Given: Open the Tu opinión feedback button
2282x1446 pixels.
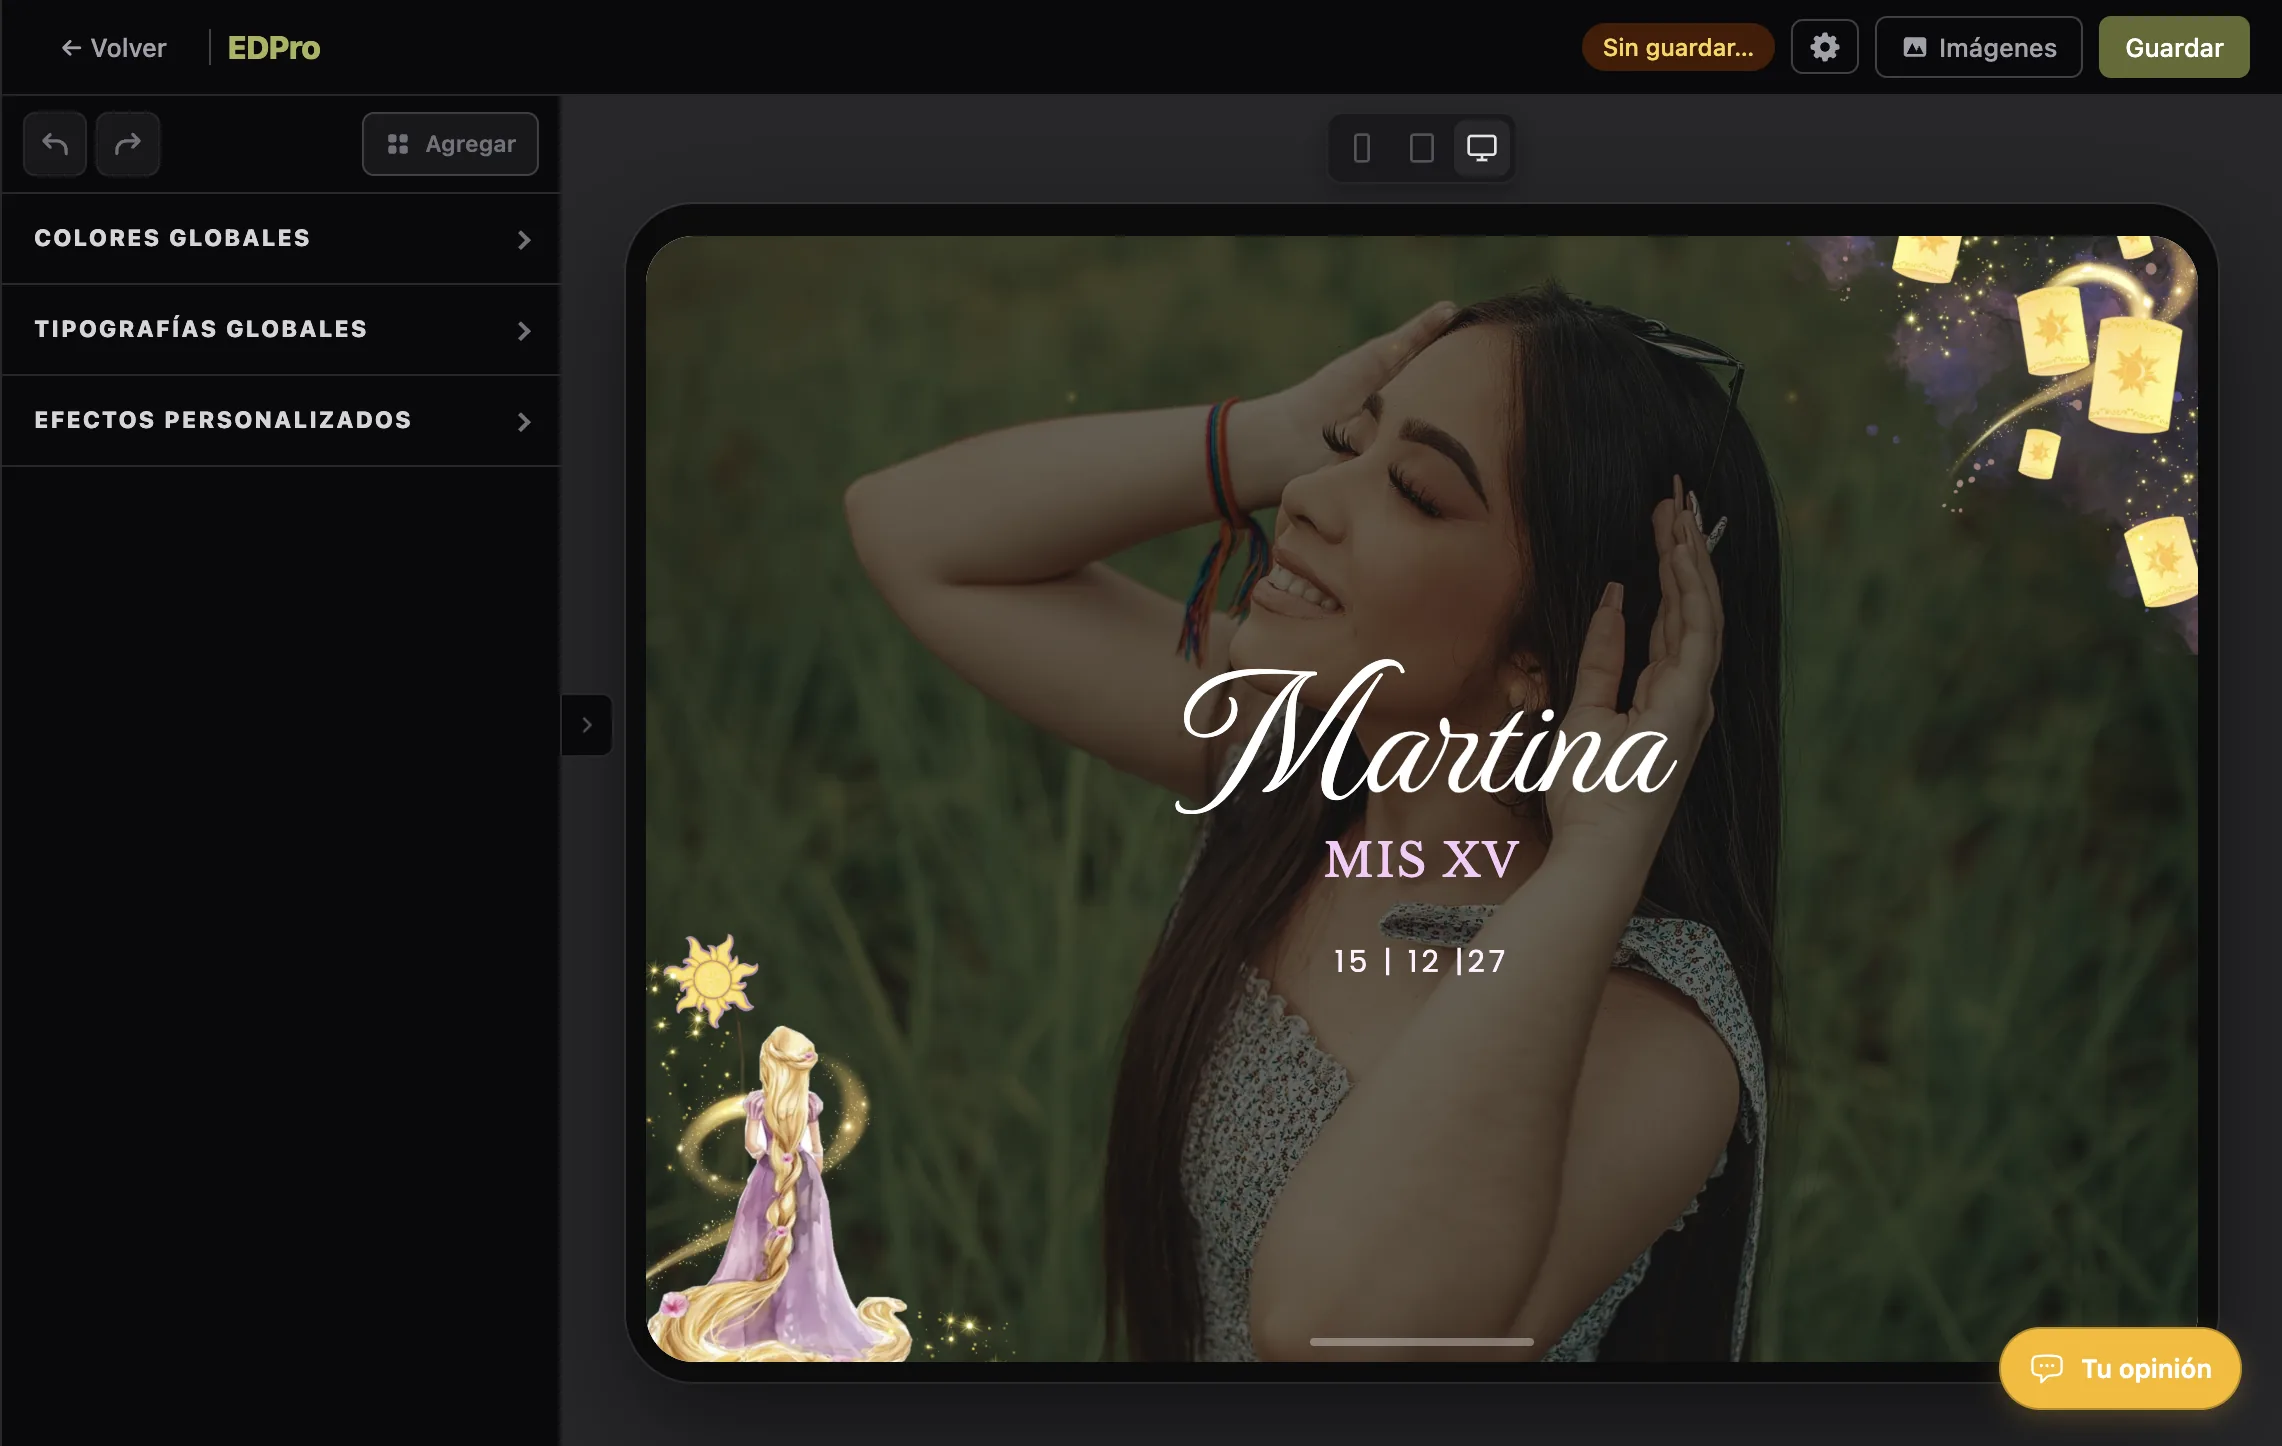Looking at the screenshot, I should pos(2120,1368).
